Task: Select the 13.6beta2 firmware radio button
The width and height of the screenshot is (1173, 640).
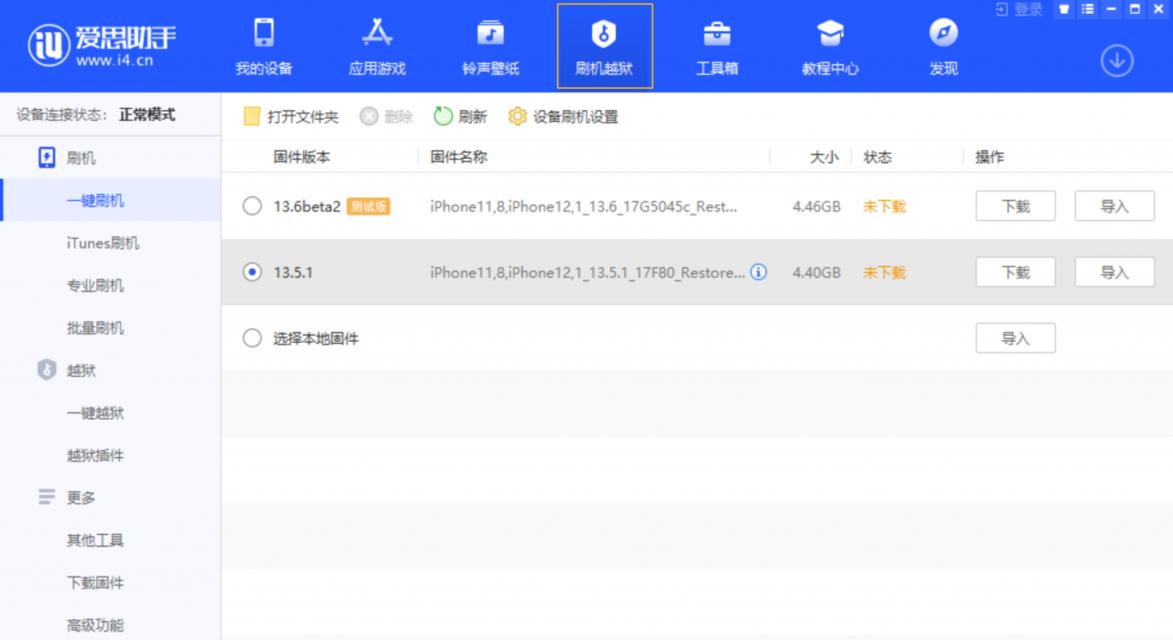Action: [252, 206]
